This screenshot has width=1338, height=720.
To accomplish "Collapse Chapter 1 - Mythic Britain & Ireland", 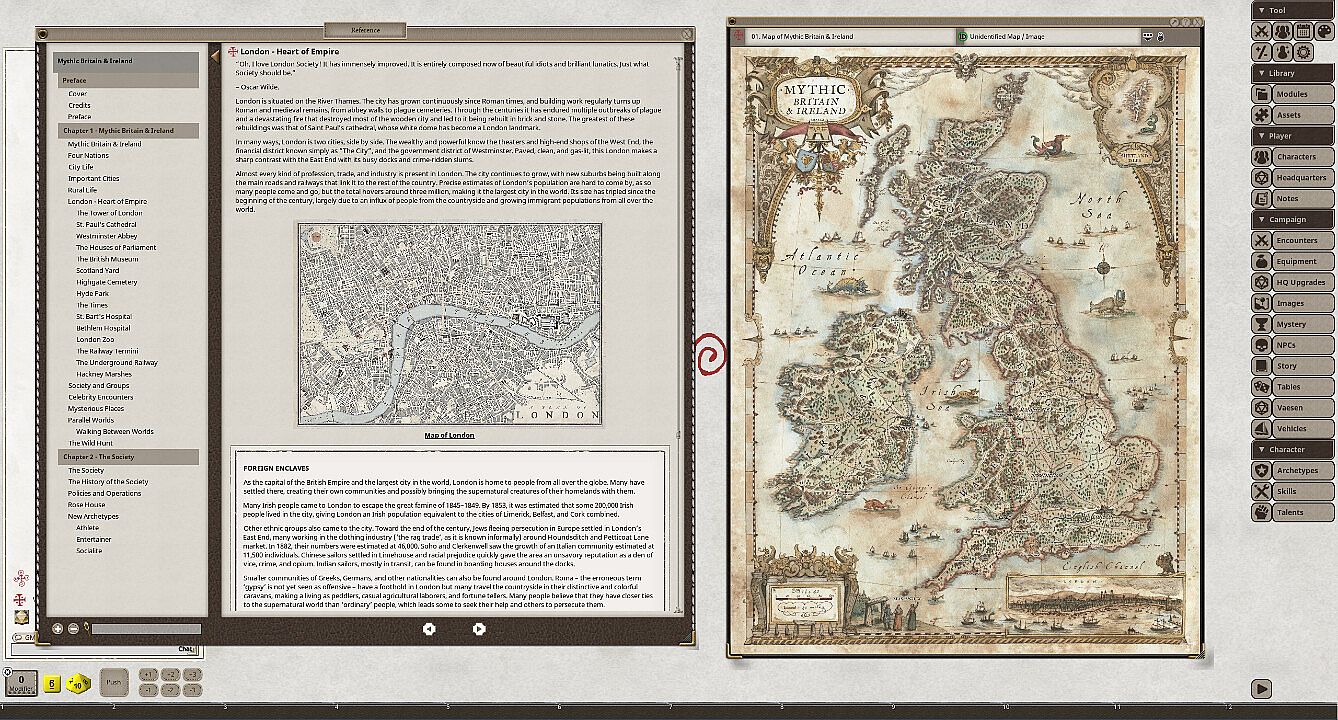I will tap(126, 131).
